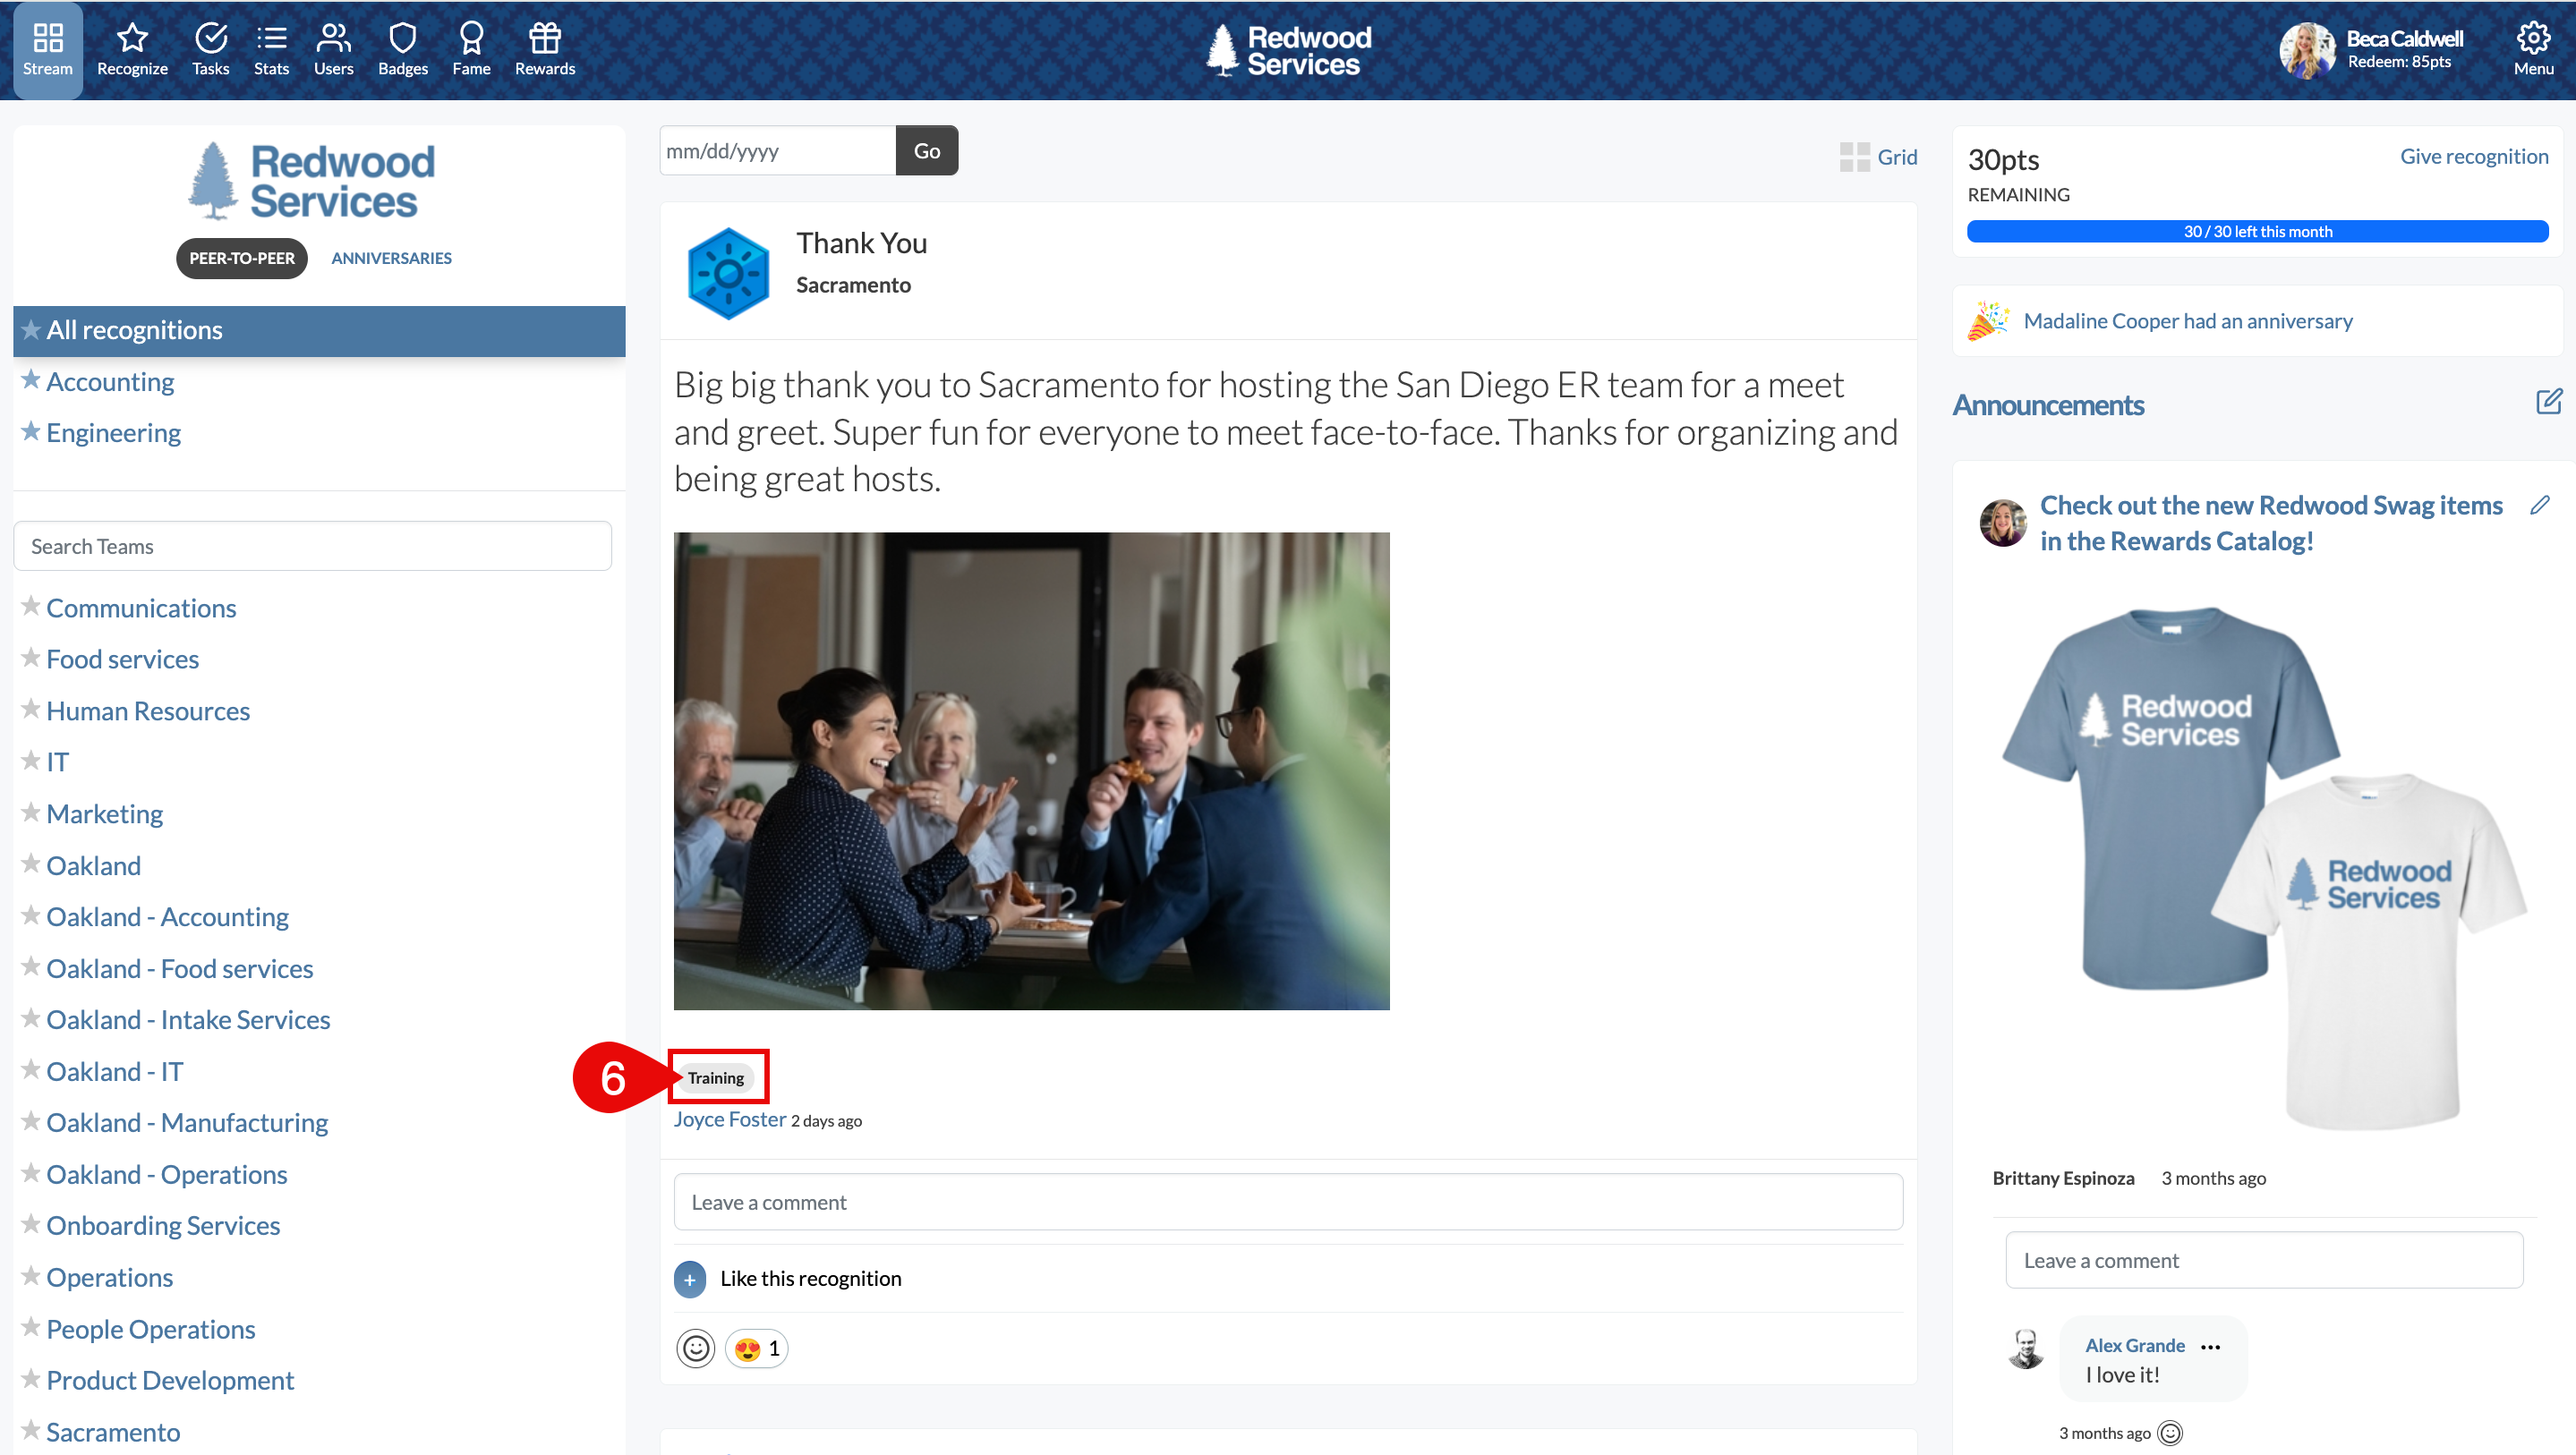Open Oakland - IT team
Screen dimensions: 2576x1455
click(115, 1072)
